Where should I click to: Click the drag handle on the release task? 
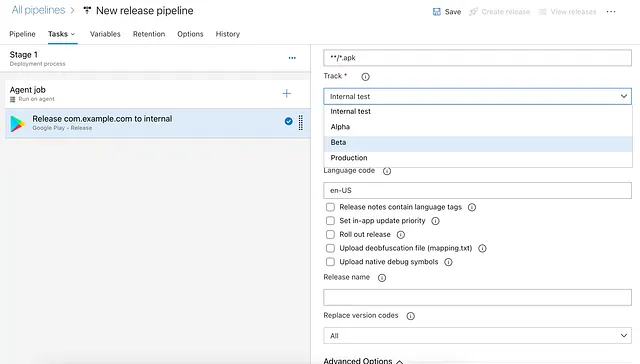(301, 122)
